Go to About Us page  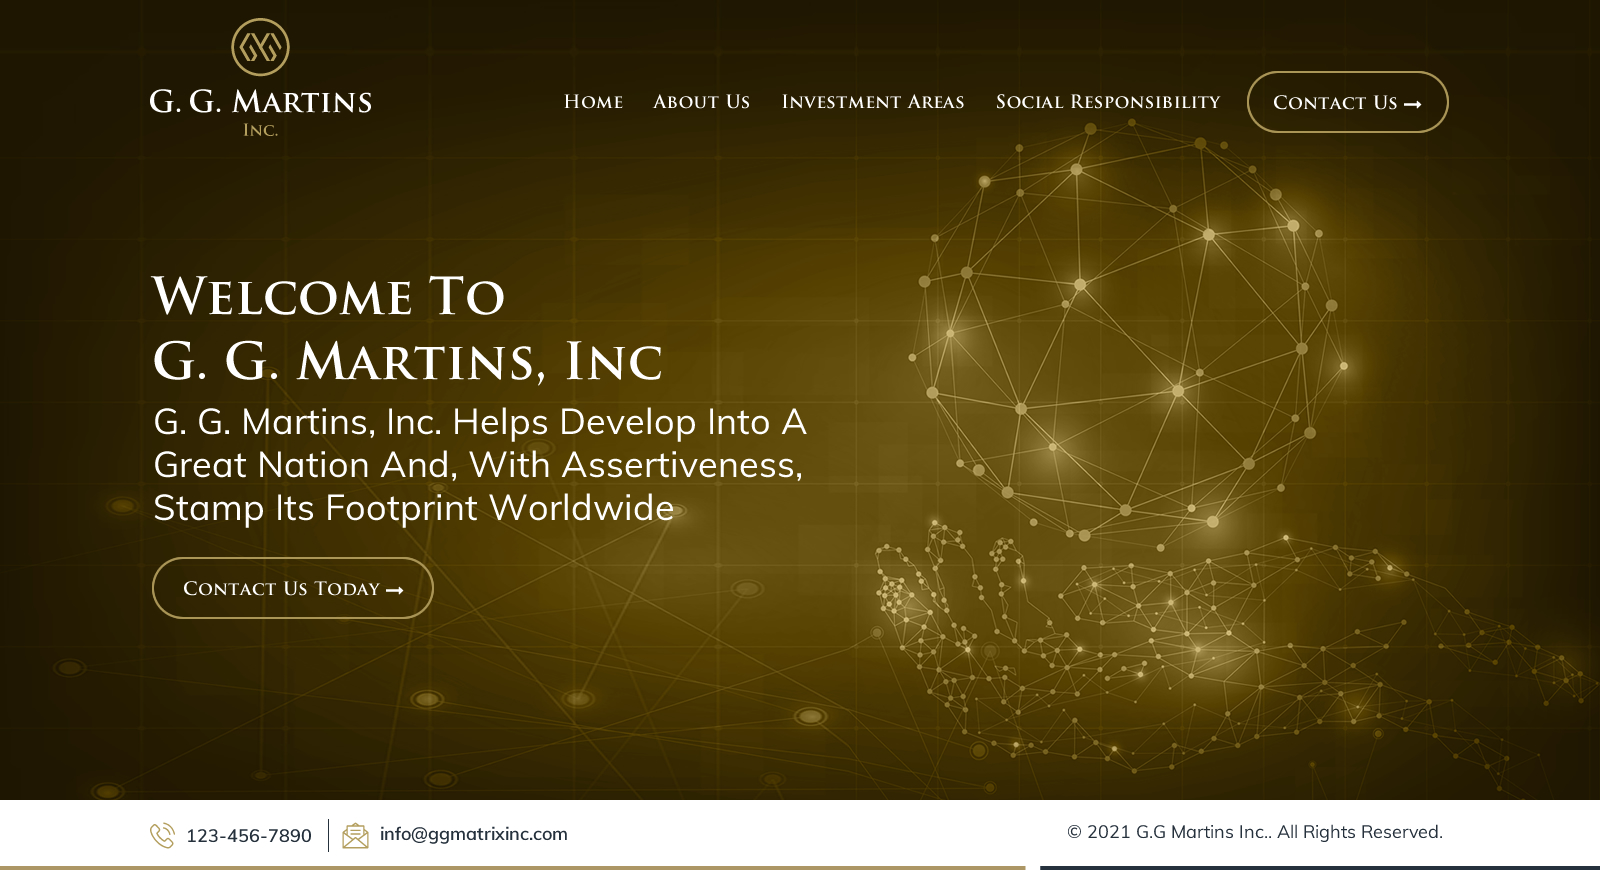(701, 102)
